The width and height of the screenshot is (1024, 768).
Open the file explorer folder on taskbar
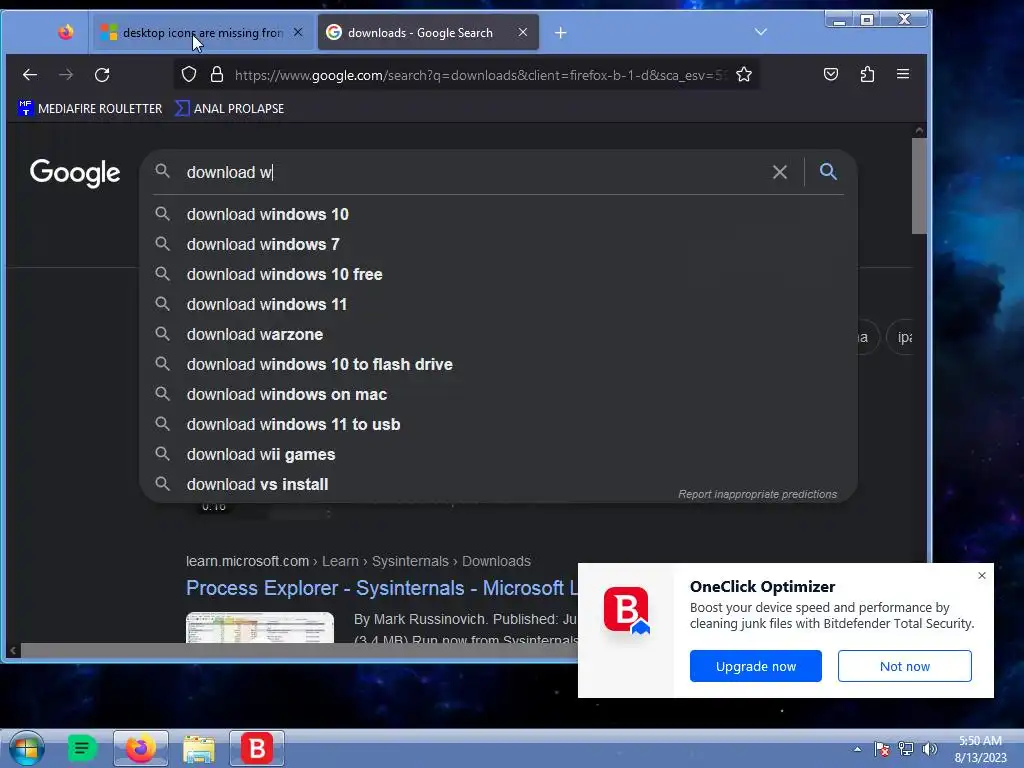[x=199, y=748]
